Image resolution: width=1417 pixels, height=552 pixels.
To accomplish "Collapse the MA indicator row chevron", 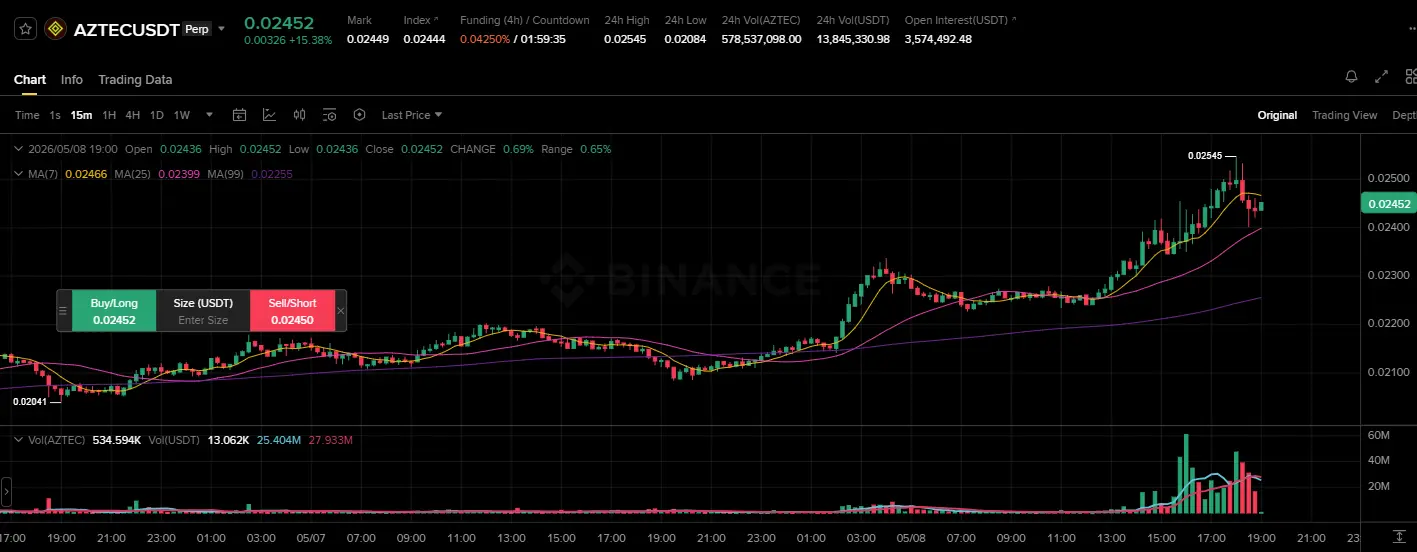I will click(19, 174).
